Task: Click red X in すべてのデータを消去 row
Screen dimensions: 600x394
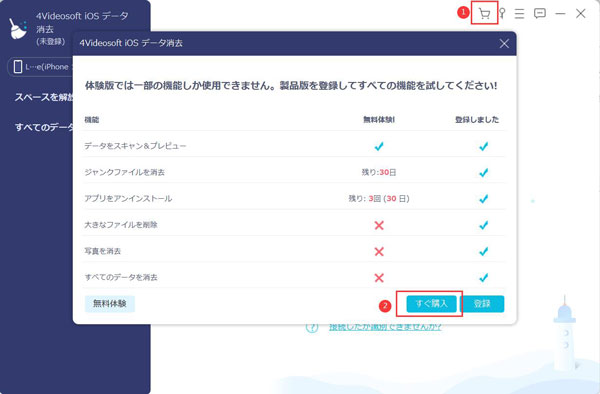Action: click(379, 278)
